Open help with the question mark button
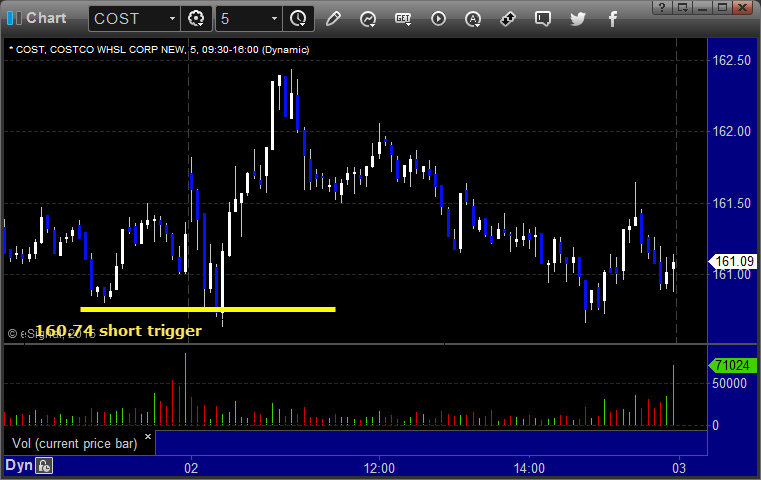 (x=662, y=7)
